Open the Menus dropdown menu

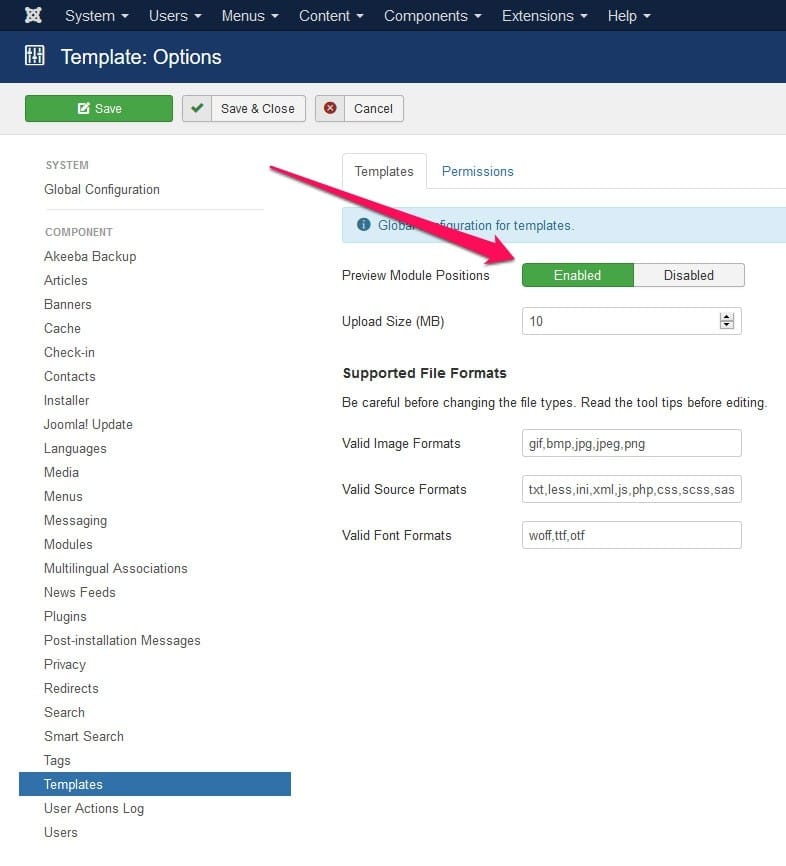click(250, 15)
